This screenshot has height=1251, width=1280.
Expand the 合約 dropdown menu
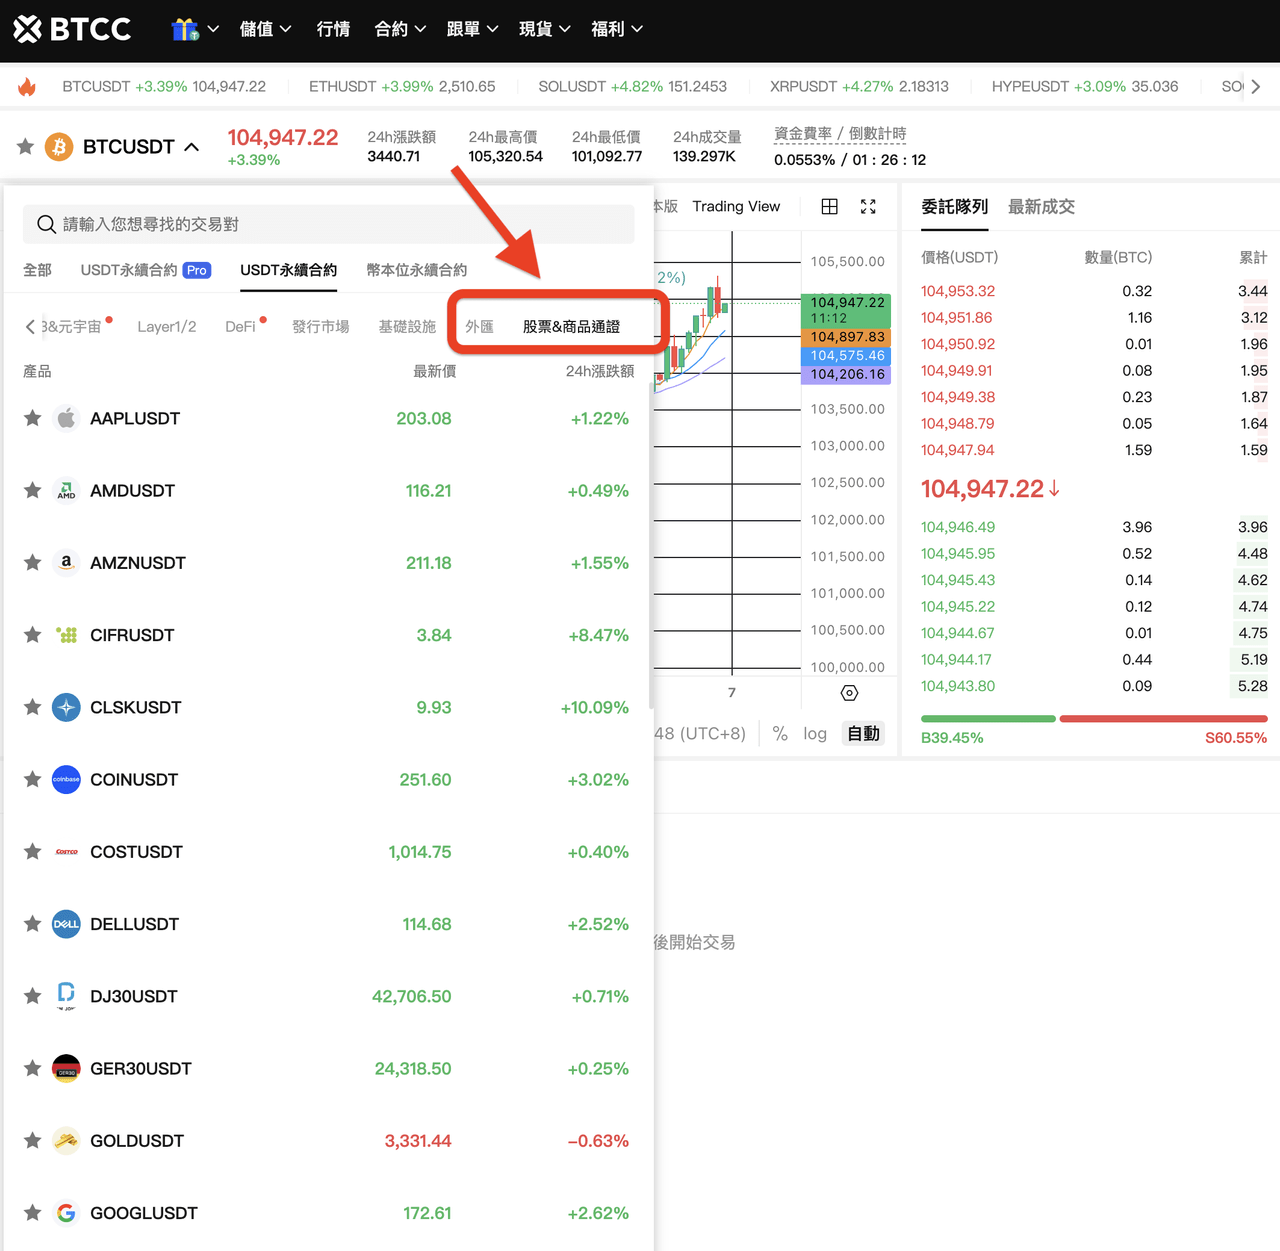(400, 29)
